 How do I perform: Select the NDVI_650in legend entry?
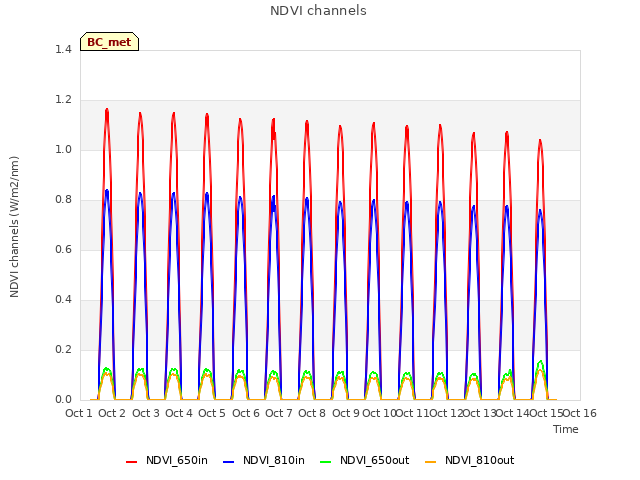[167, 461]
